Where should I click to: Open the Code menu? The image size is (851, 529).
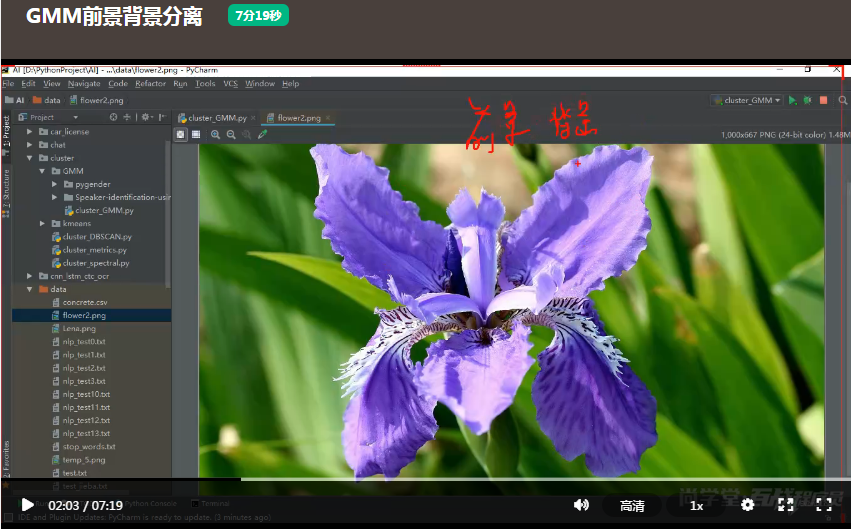coord(118,84)
